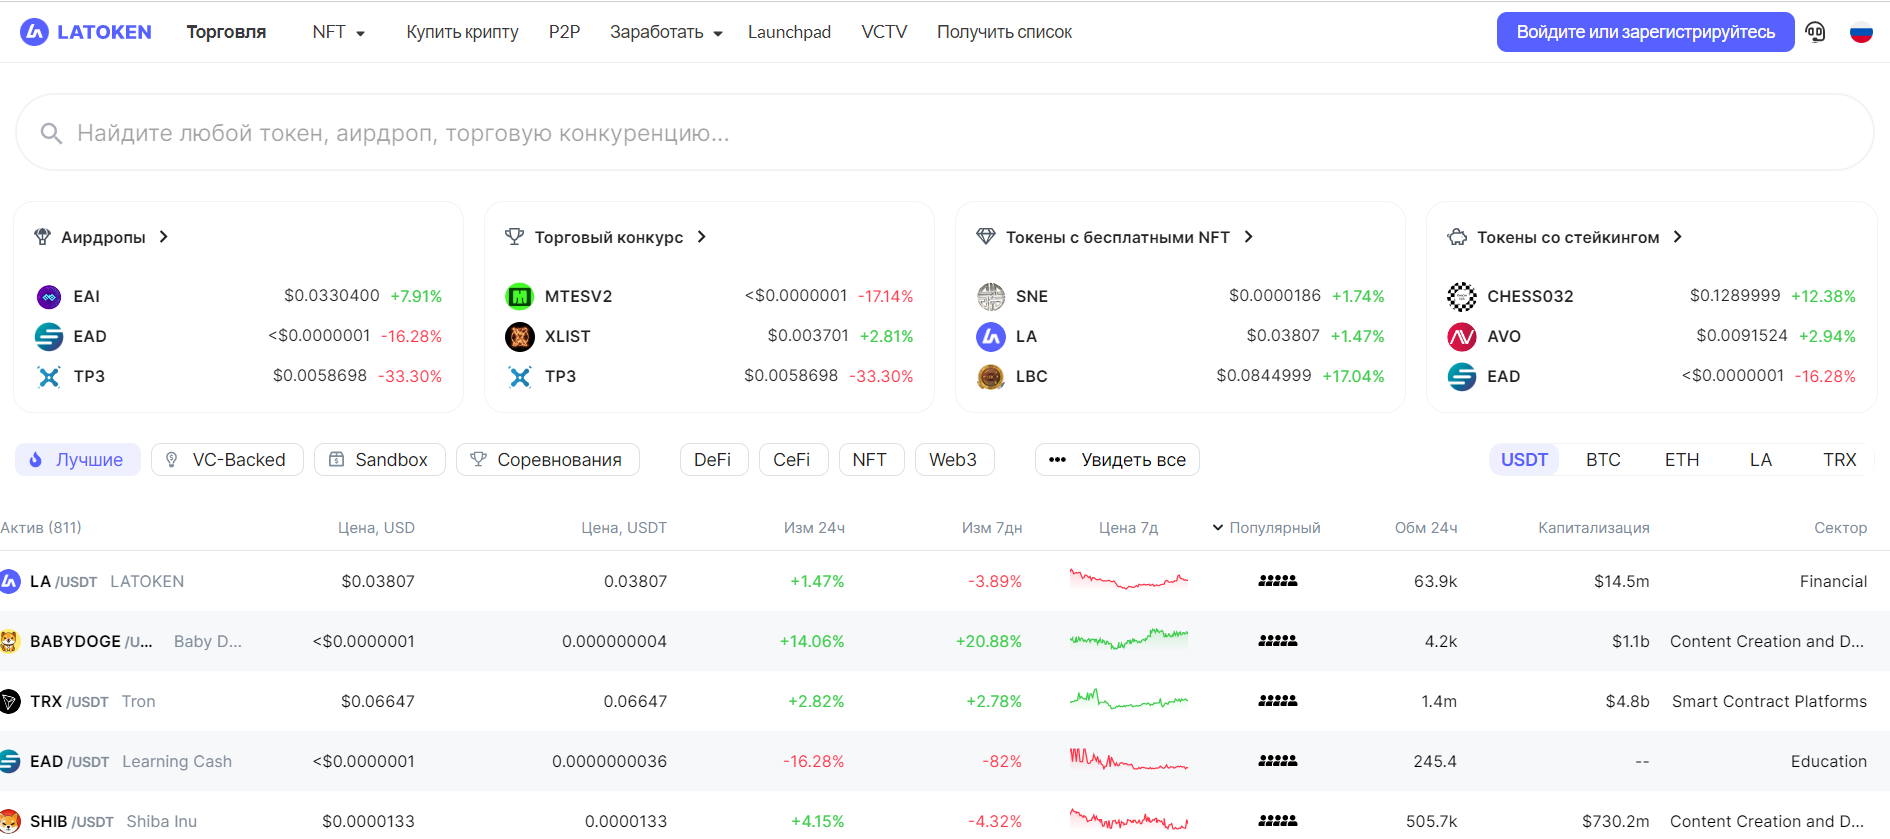The width and height of the screenshot is (1890, 839).
Task: Open Получить список page
Action: [x=1004, y=32]
